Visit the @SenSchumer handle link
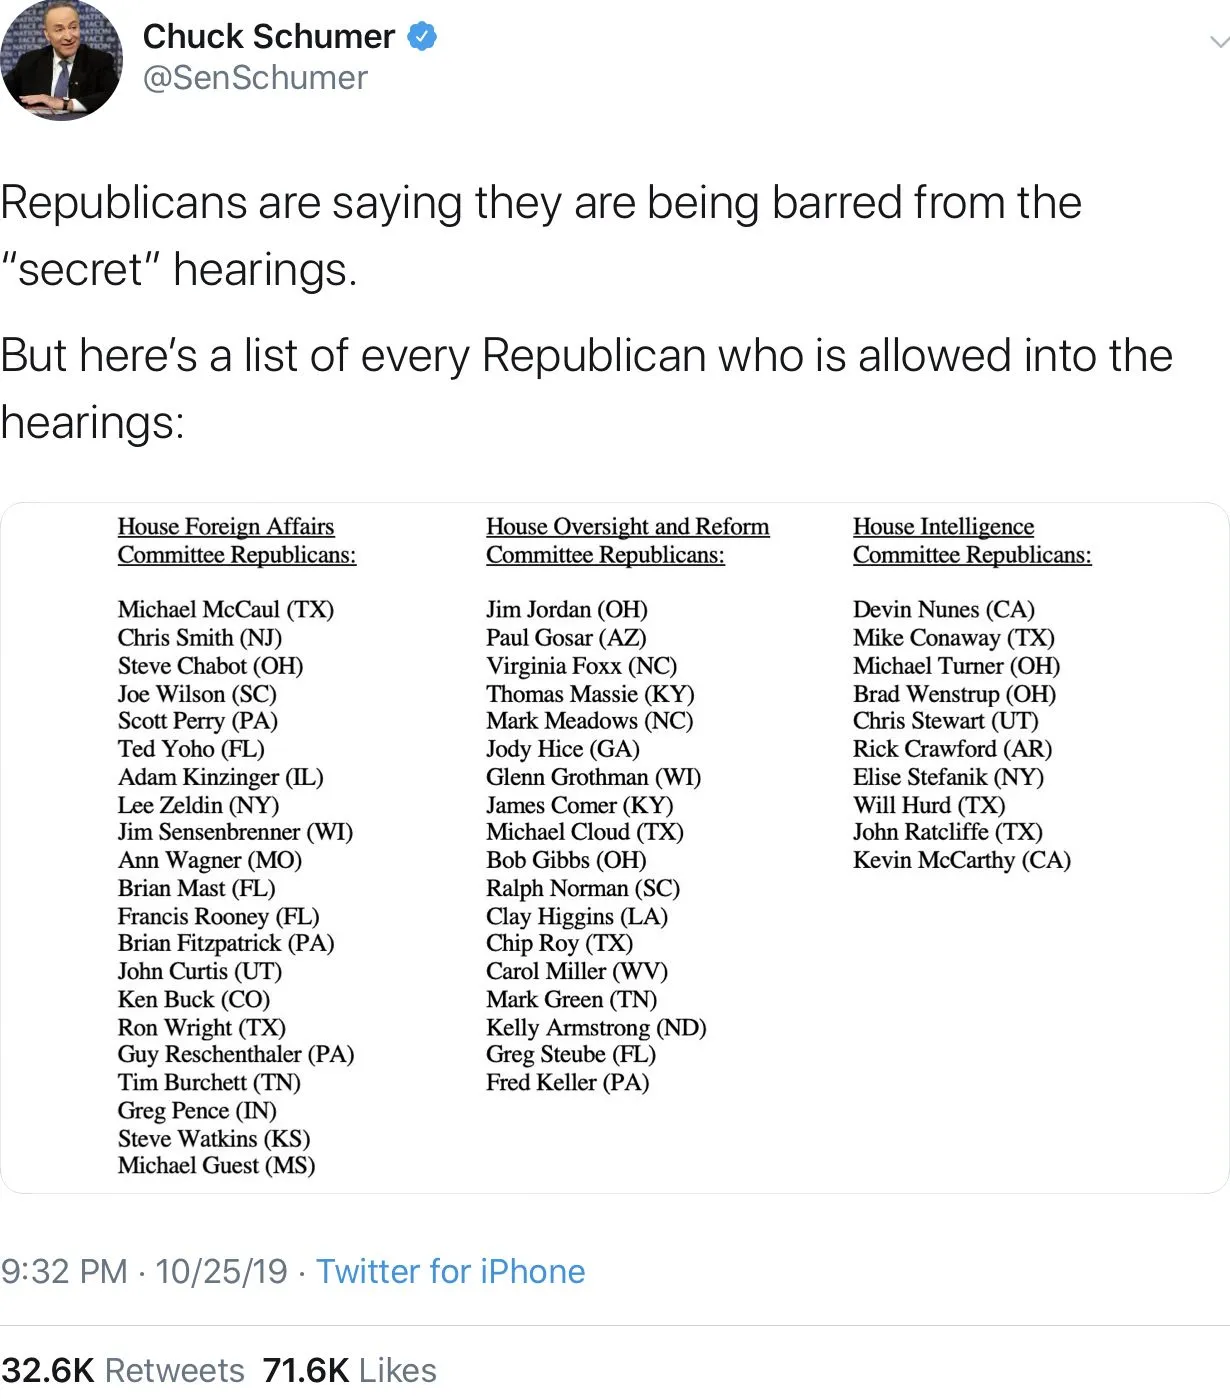Viewport: 1230px width, 1399px height. pyautogui.click(x=255, y=78)
